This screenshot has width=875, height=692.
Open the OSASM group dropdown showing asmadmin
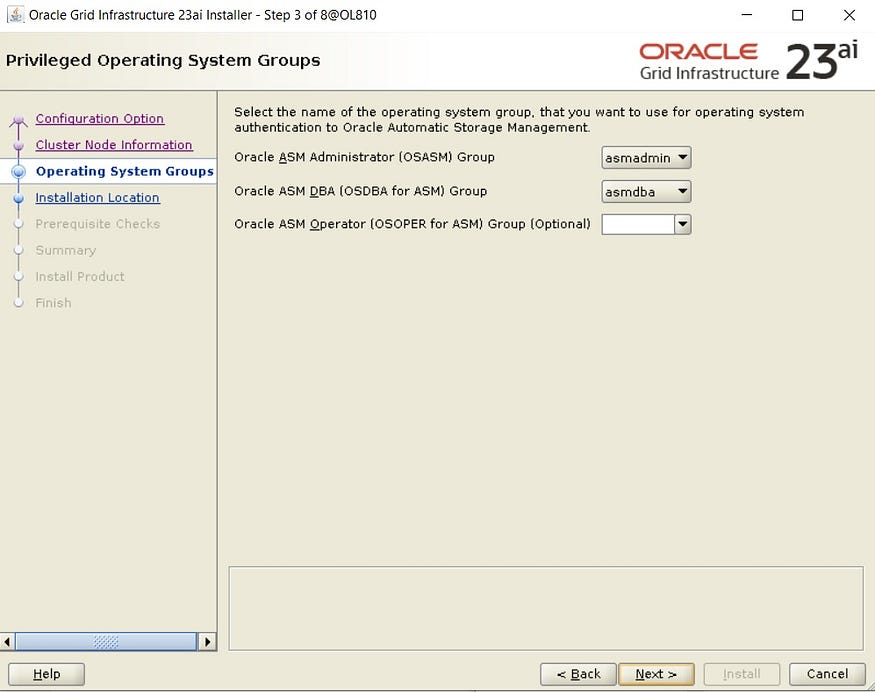[646, 158]
